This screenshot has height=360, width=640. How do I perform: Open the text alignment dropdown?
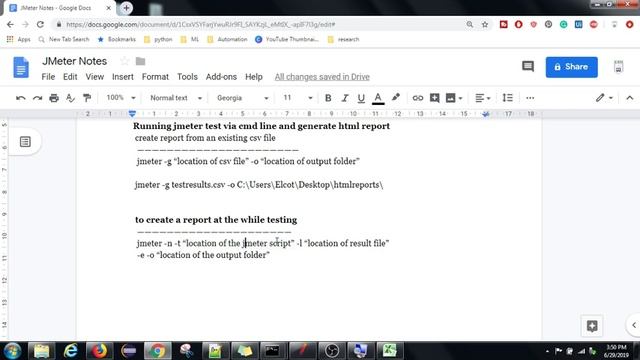[482, 98]
